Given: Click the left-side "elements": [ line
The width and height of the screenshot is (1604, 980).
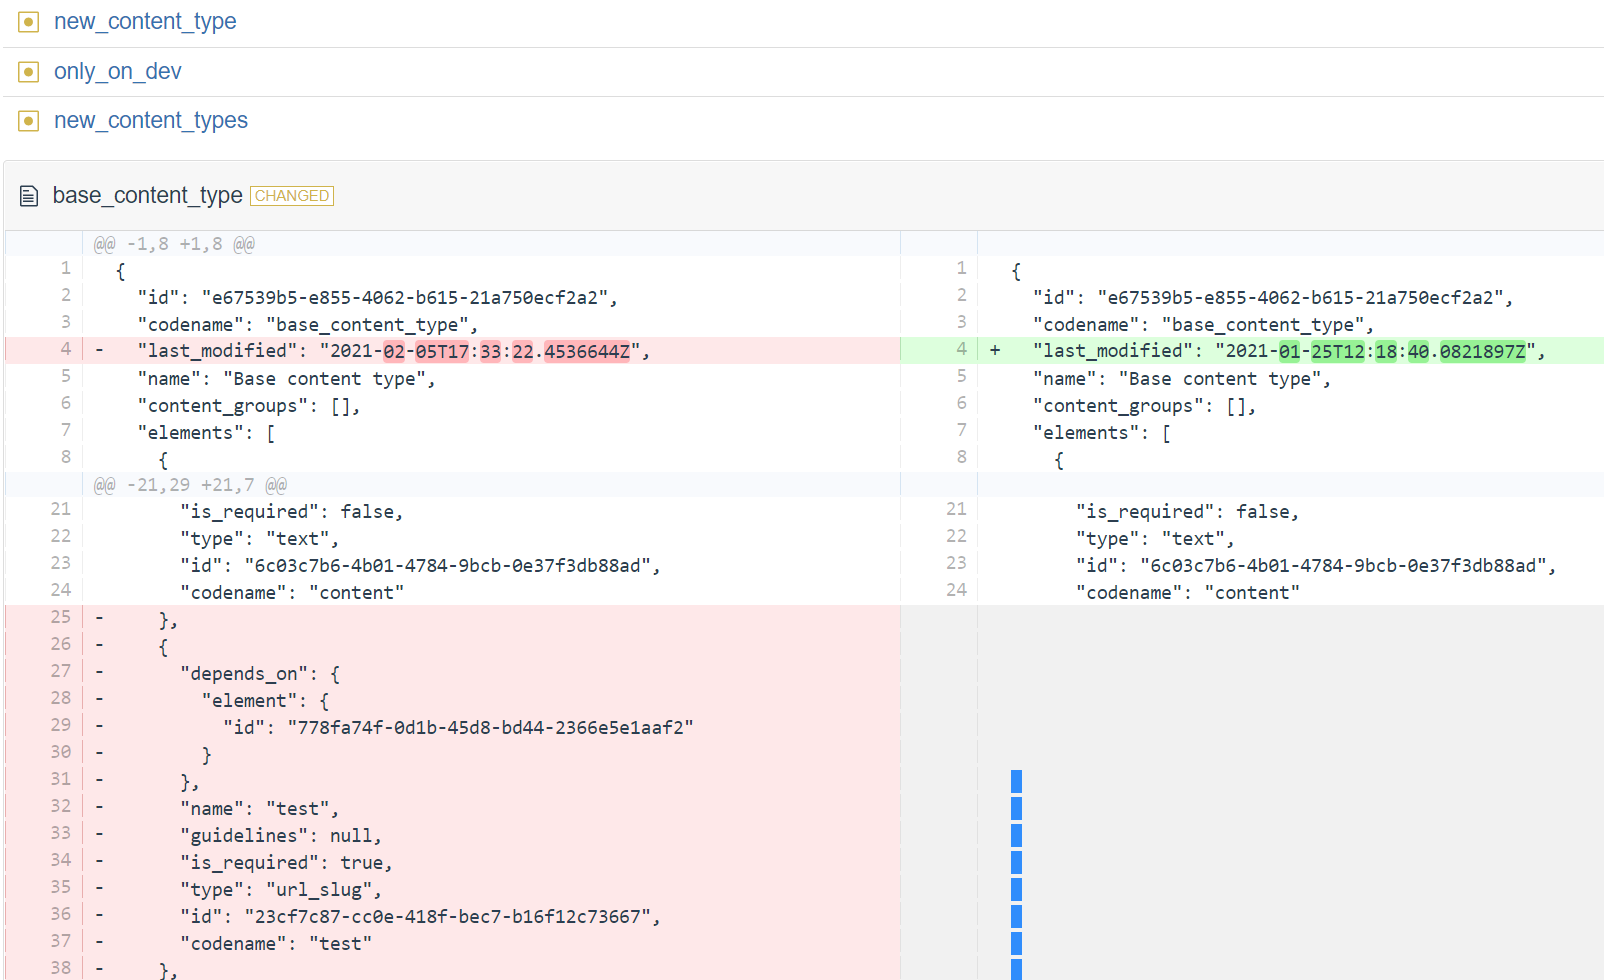Looking at the screenshot, I should (x=207, y=433).
